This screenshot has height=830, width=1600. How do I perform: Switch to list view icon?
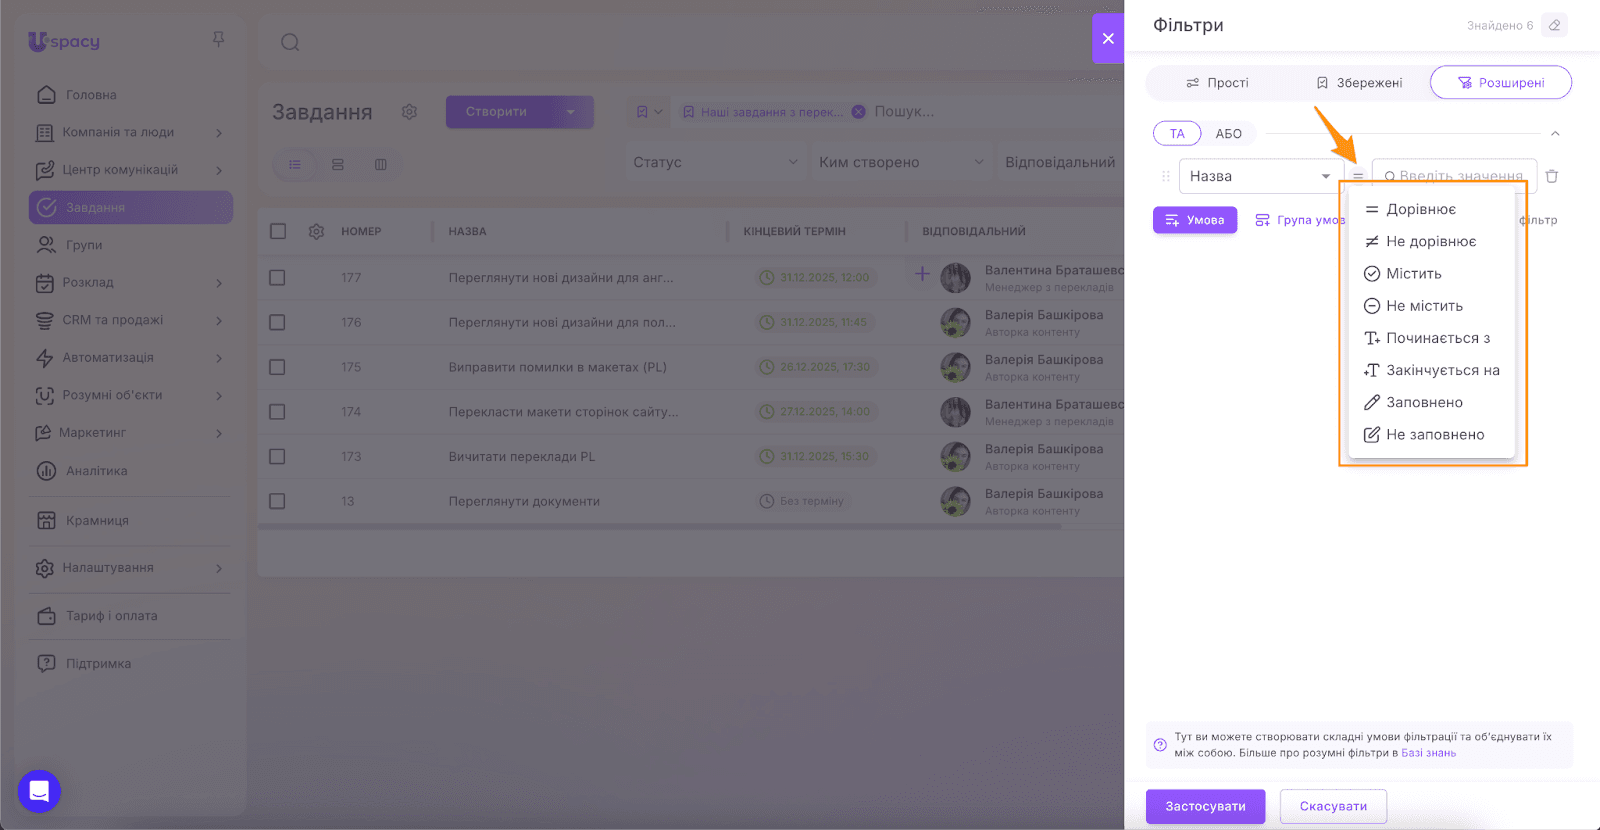[295, 164]
